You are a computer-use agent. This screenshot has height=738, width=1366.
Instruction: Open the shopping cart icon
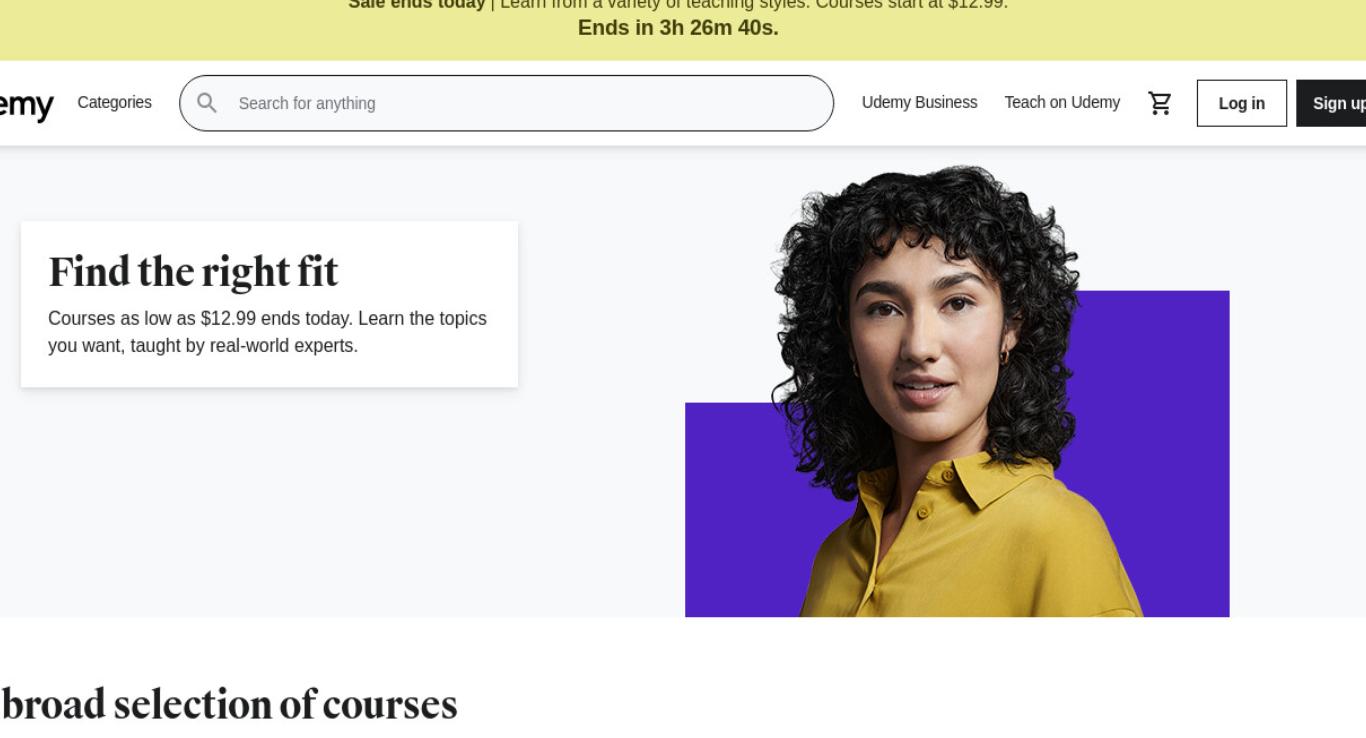click(1160, 103)
